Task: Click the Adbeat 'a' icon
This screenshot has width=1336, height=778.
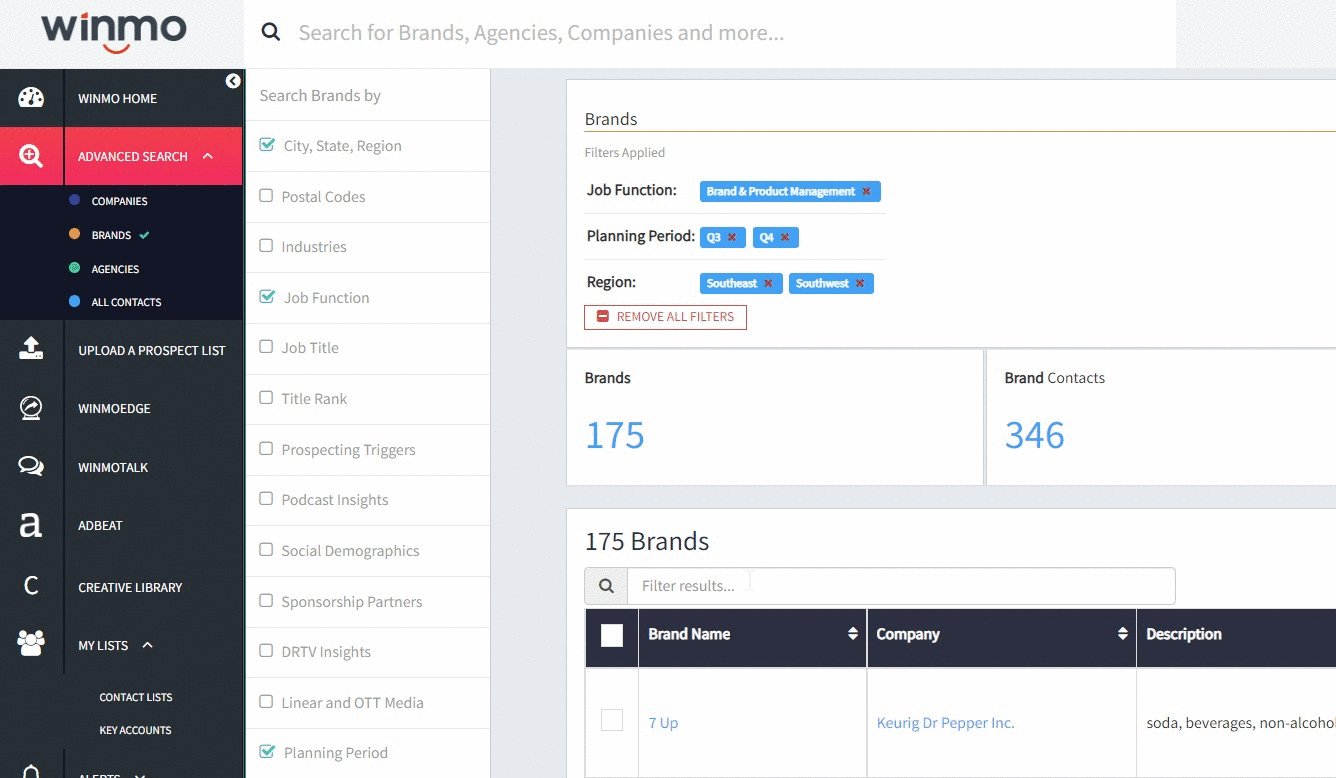Action: tap(31, 525)
